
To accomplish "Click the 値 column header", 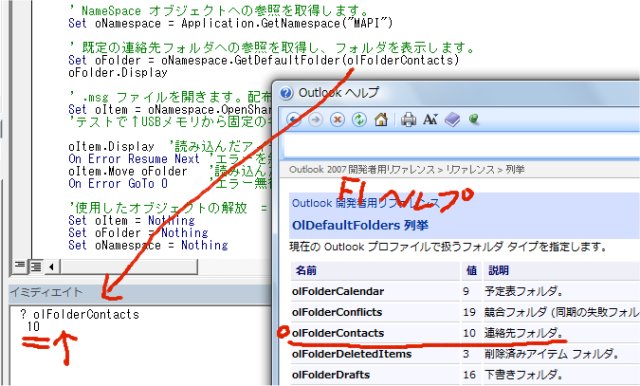I will [471, 270].
